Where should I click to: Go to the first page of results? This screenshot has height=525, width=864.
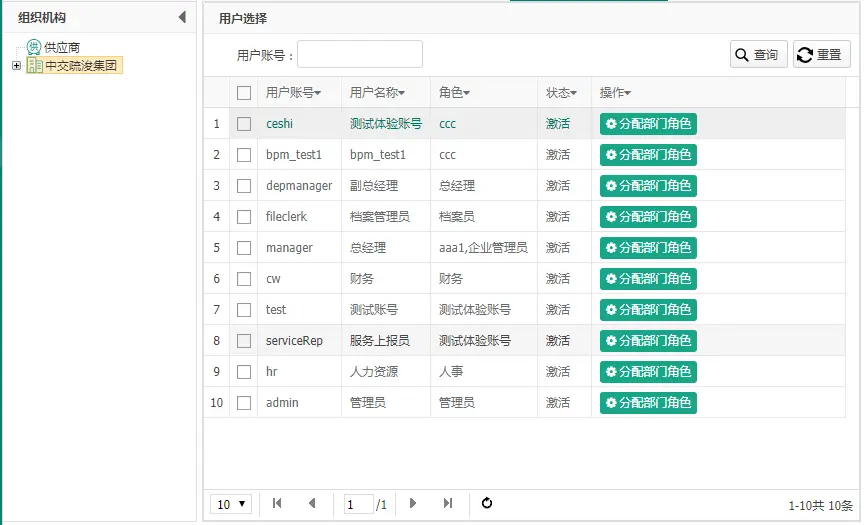(x=277, y=503)
